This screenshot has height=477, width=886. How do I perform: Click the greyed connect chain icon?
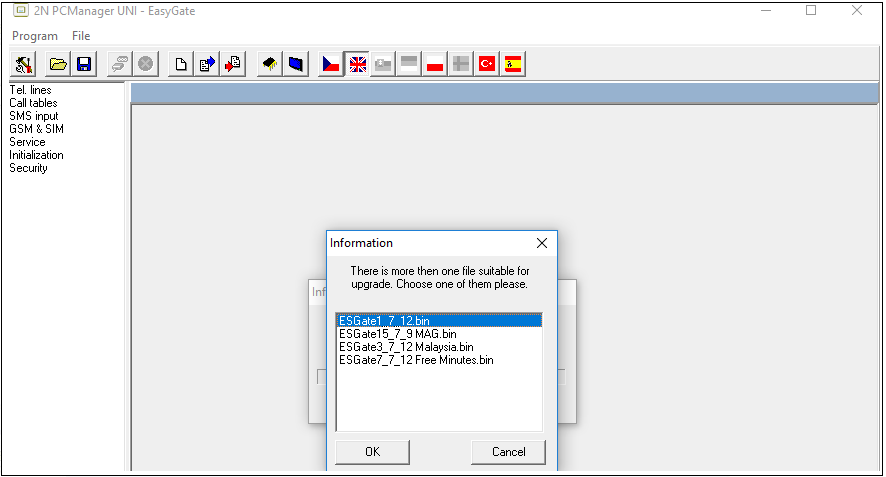pos(119,64)
